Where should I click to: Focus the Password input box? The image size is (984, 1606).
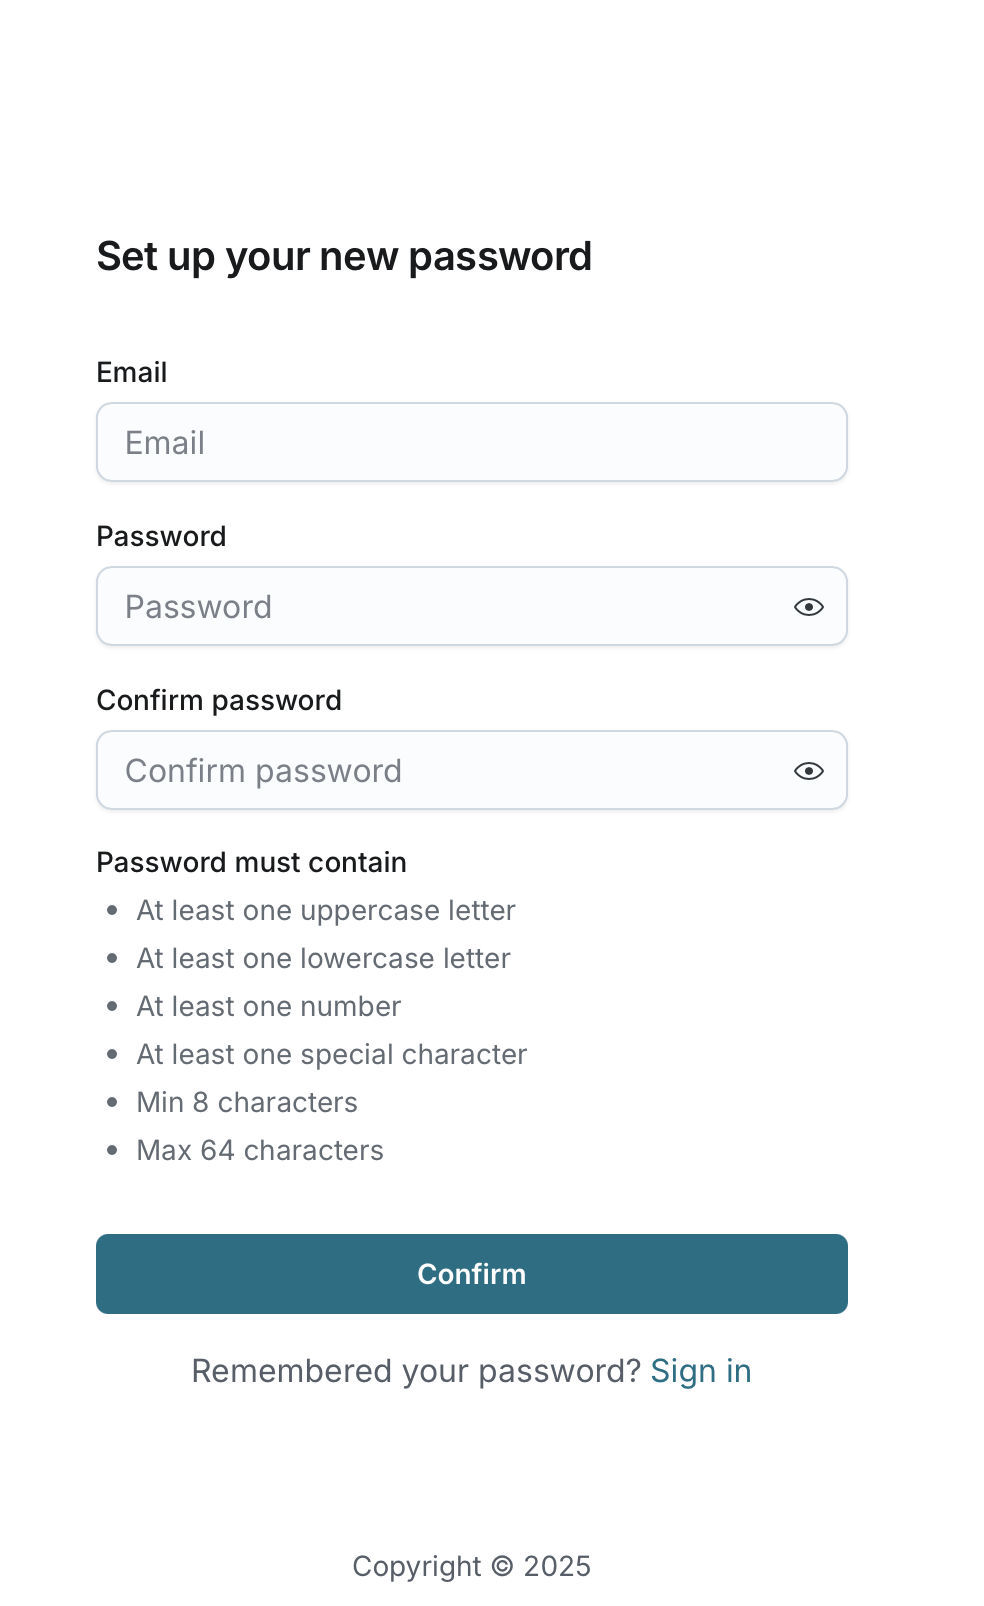[440, 607]
